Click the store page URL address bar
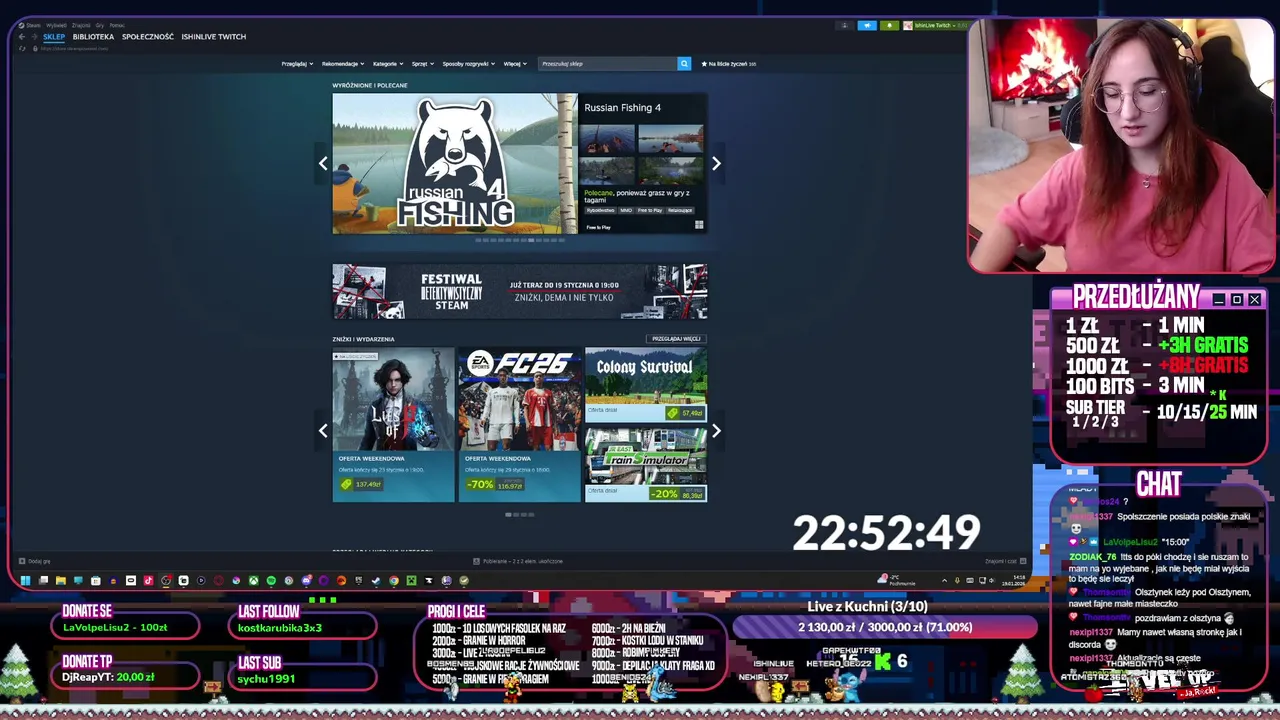The height and width of the screenshot is (720, 1280). [x=75, y=48]
